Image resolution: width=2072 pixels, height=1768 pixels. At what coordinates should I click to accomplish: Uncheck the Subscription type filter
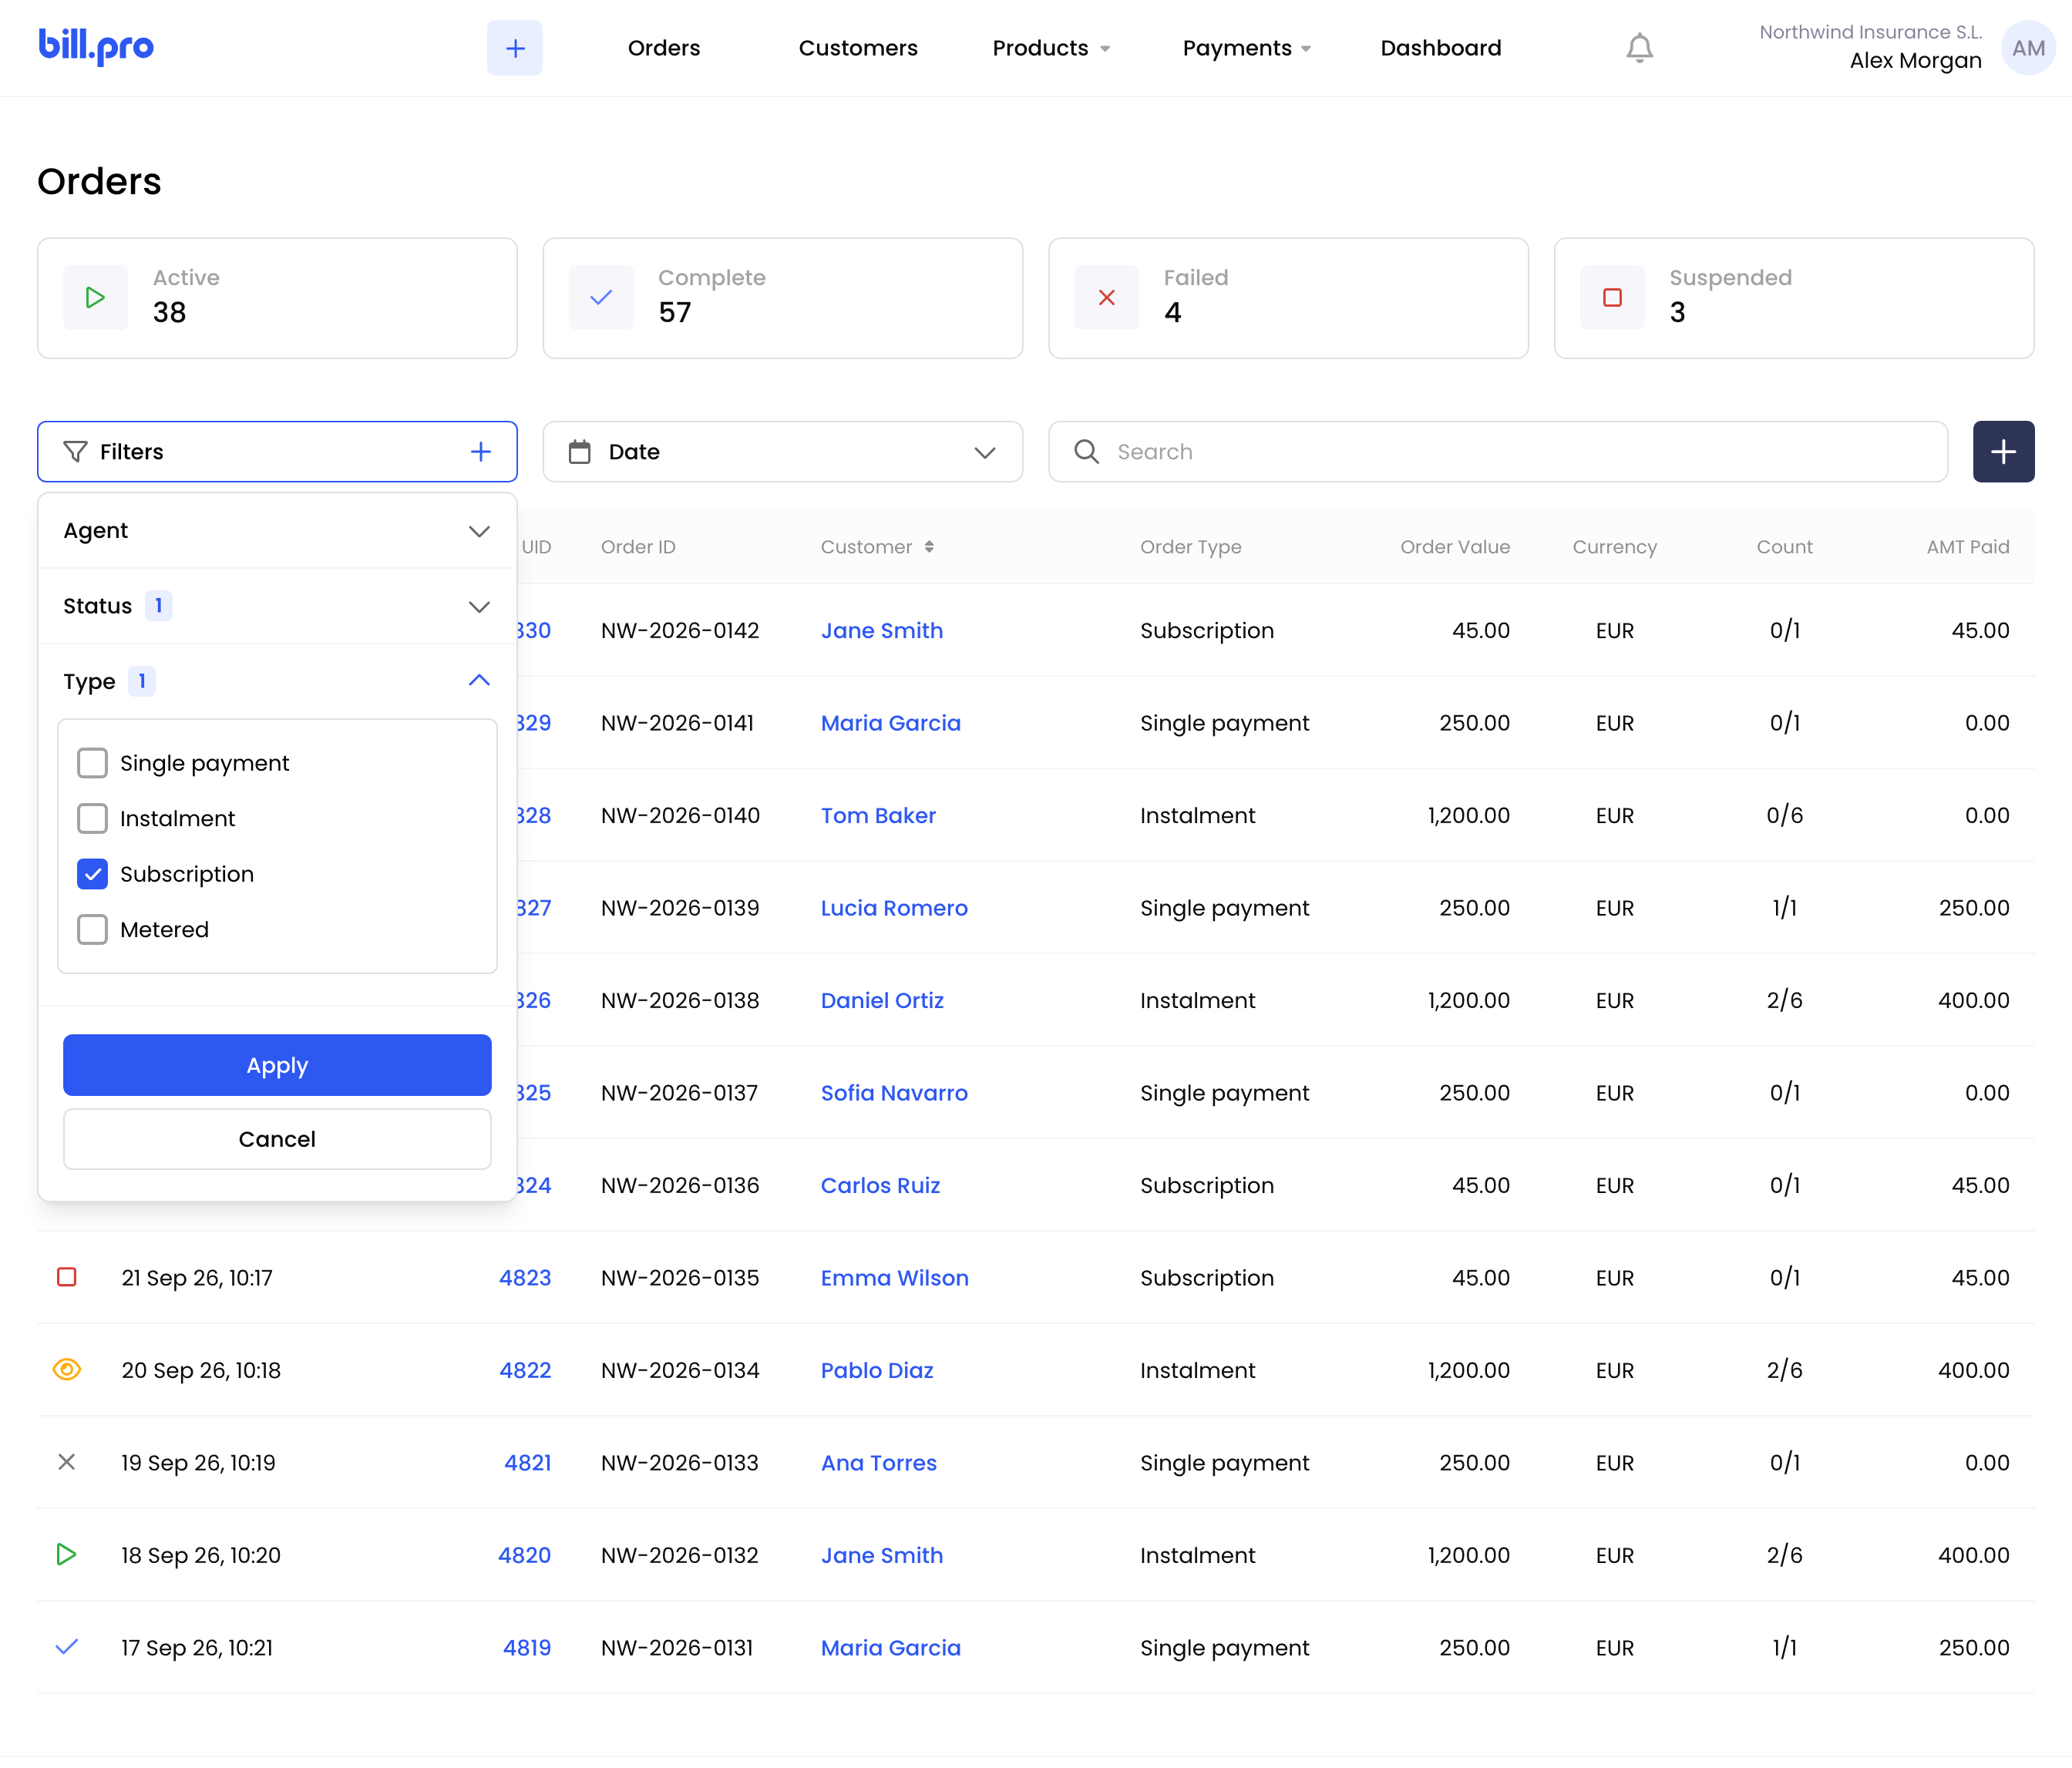[x=92, y=875]
